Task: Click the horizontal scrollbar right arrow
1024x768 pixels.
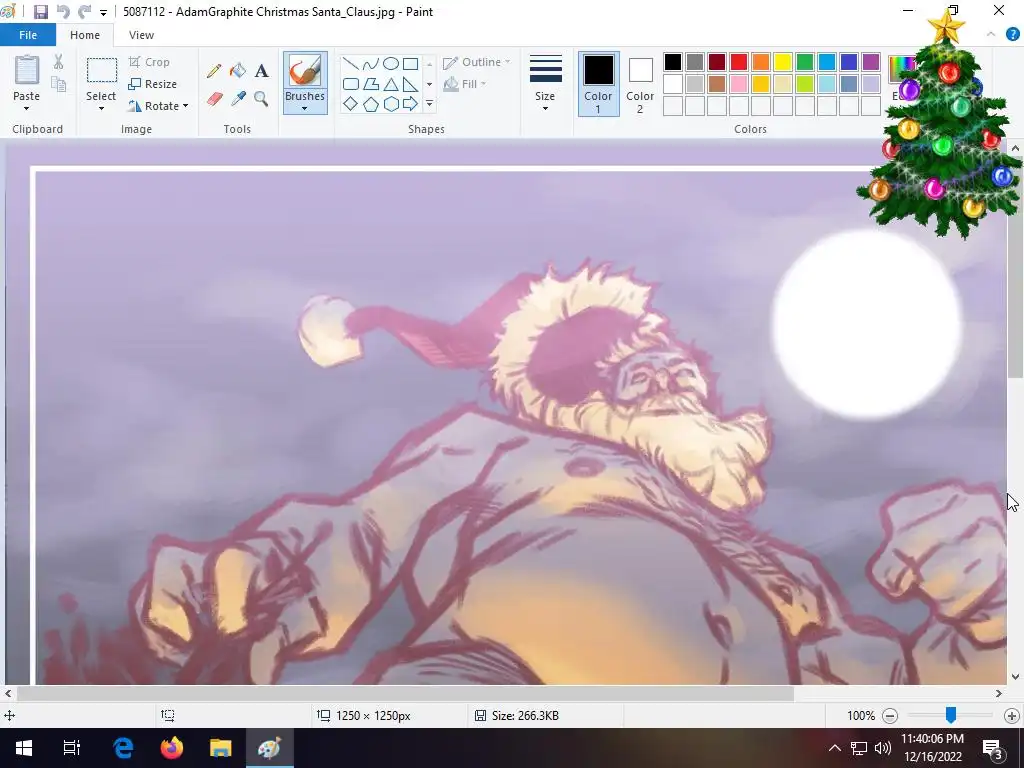Action: pyautogui.click(x=999, y=694)
